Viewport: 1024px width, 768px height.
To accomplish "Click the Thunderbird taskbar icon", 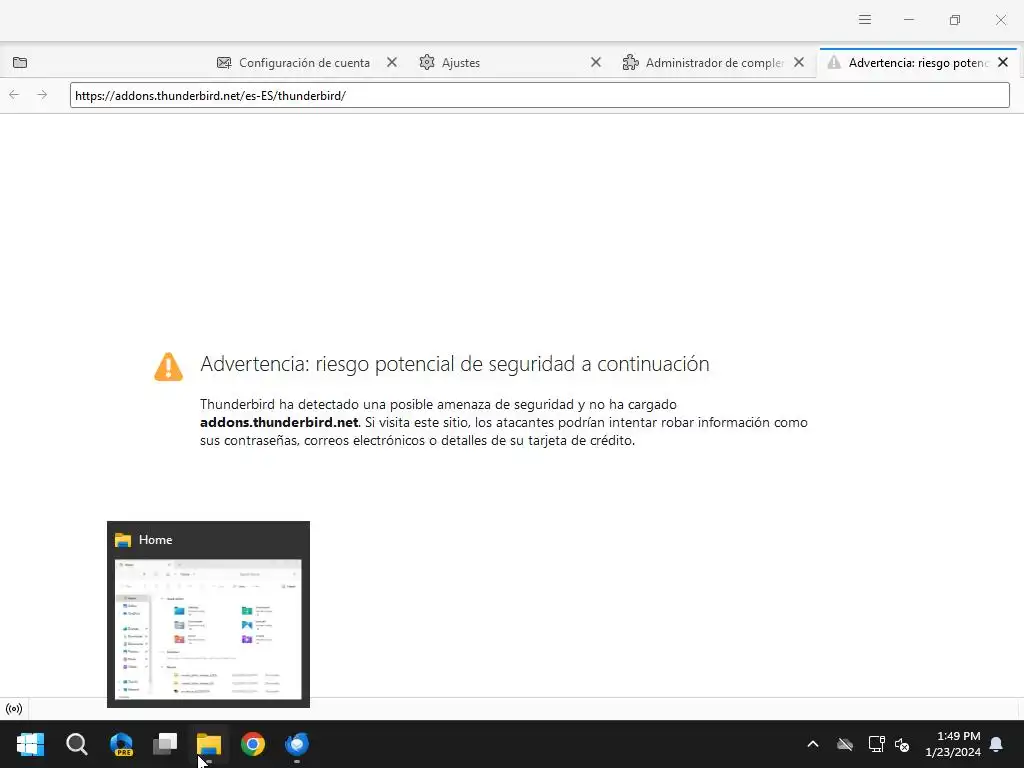I will 297,744.
